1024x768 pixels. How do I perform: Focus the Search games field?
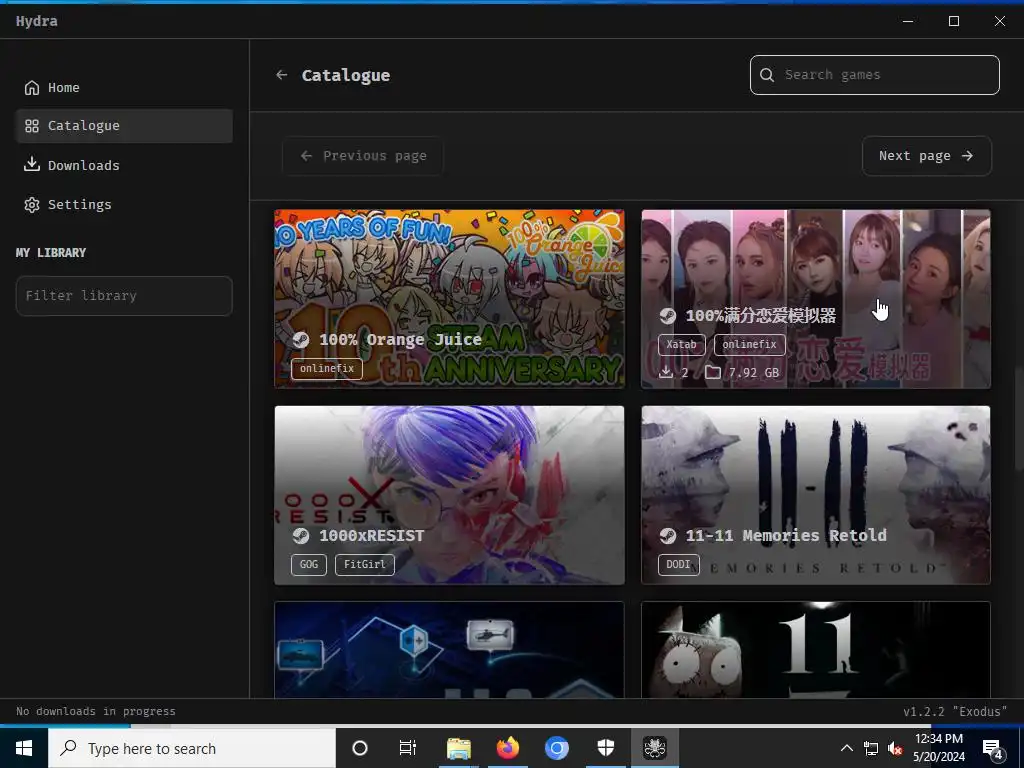click(874, 75)
